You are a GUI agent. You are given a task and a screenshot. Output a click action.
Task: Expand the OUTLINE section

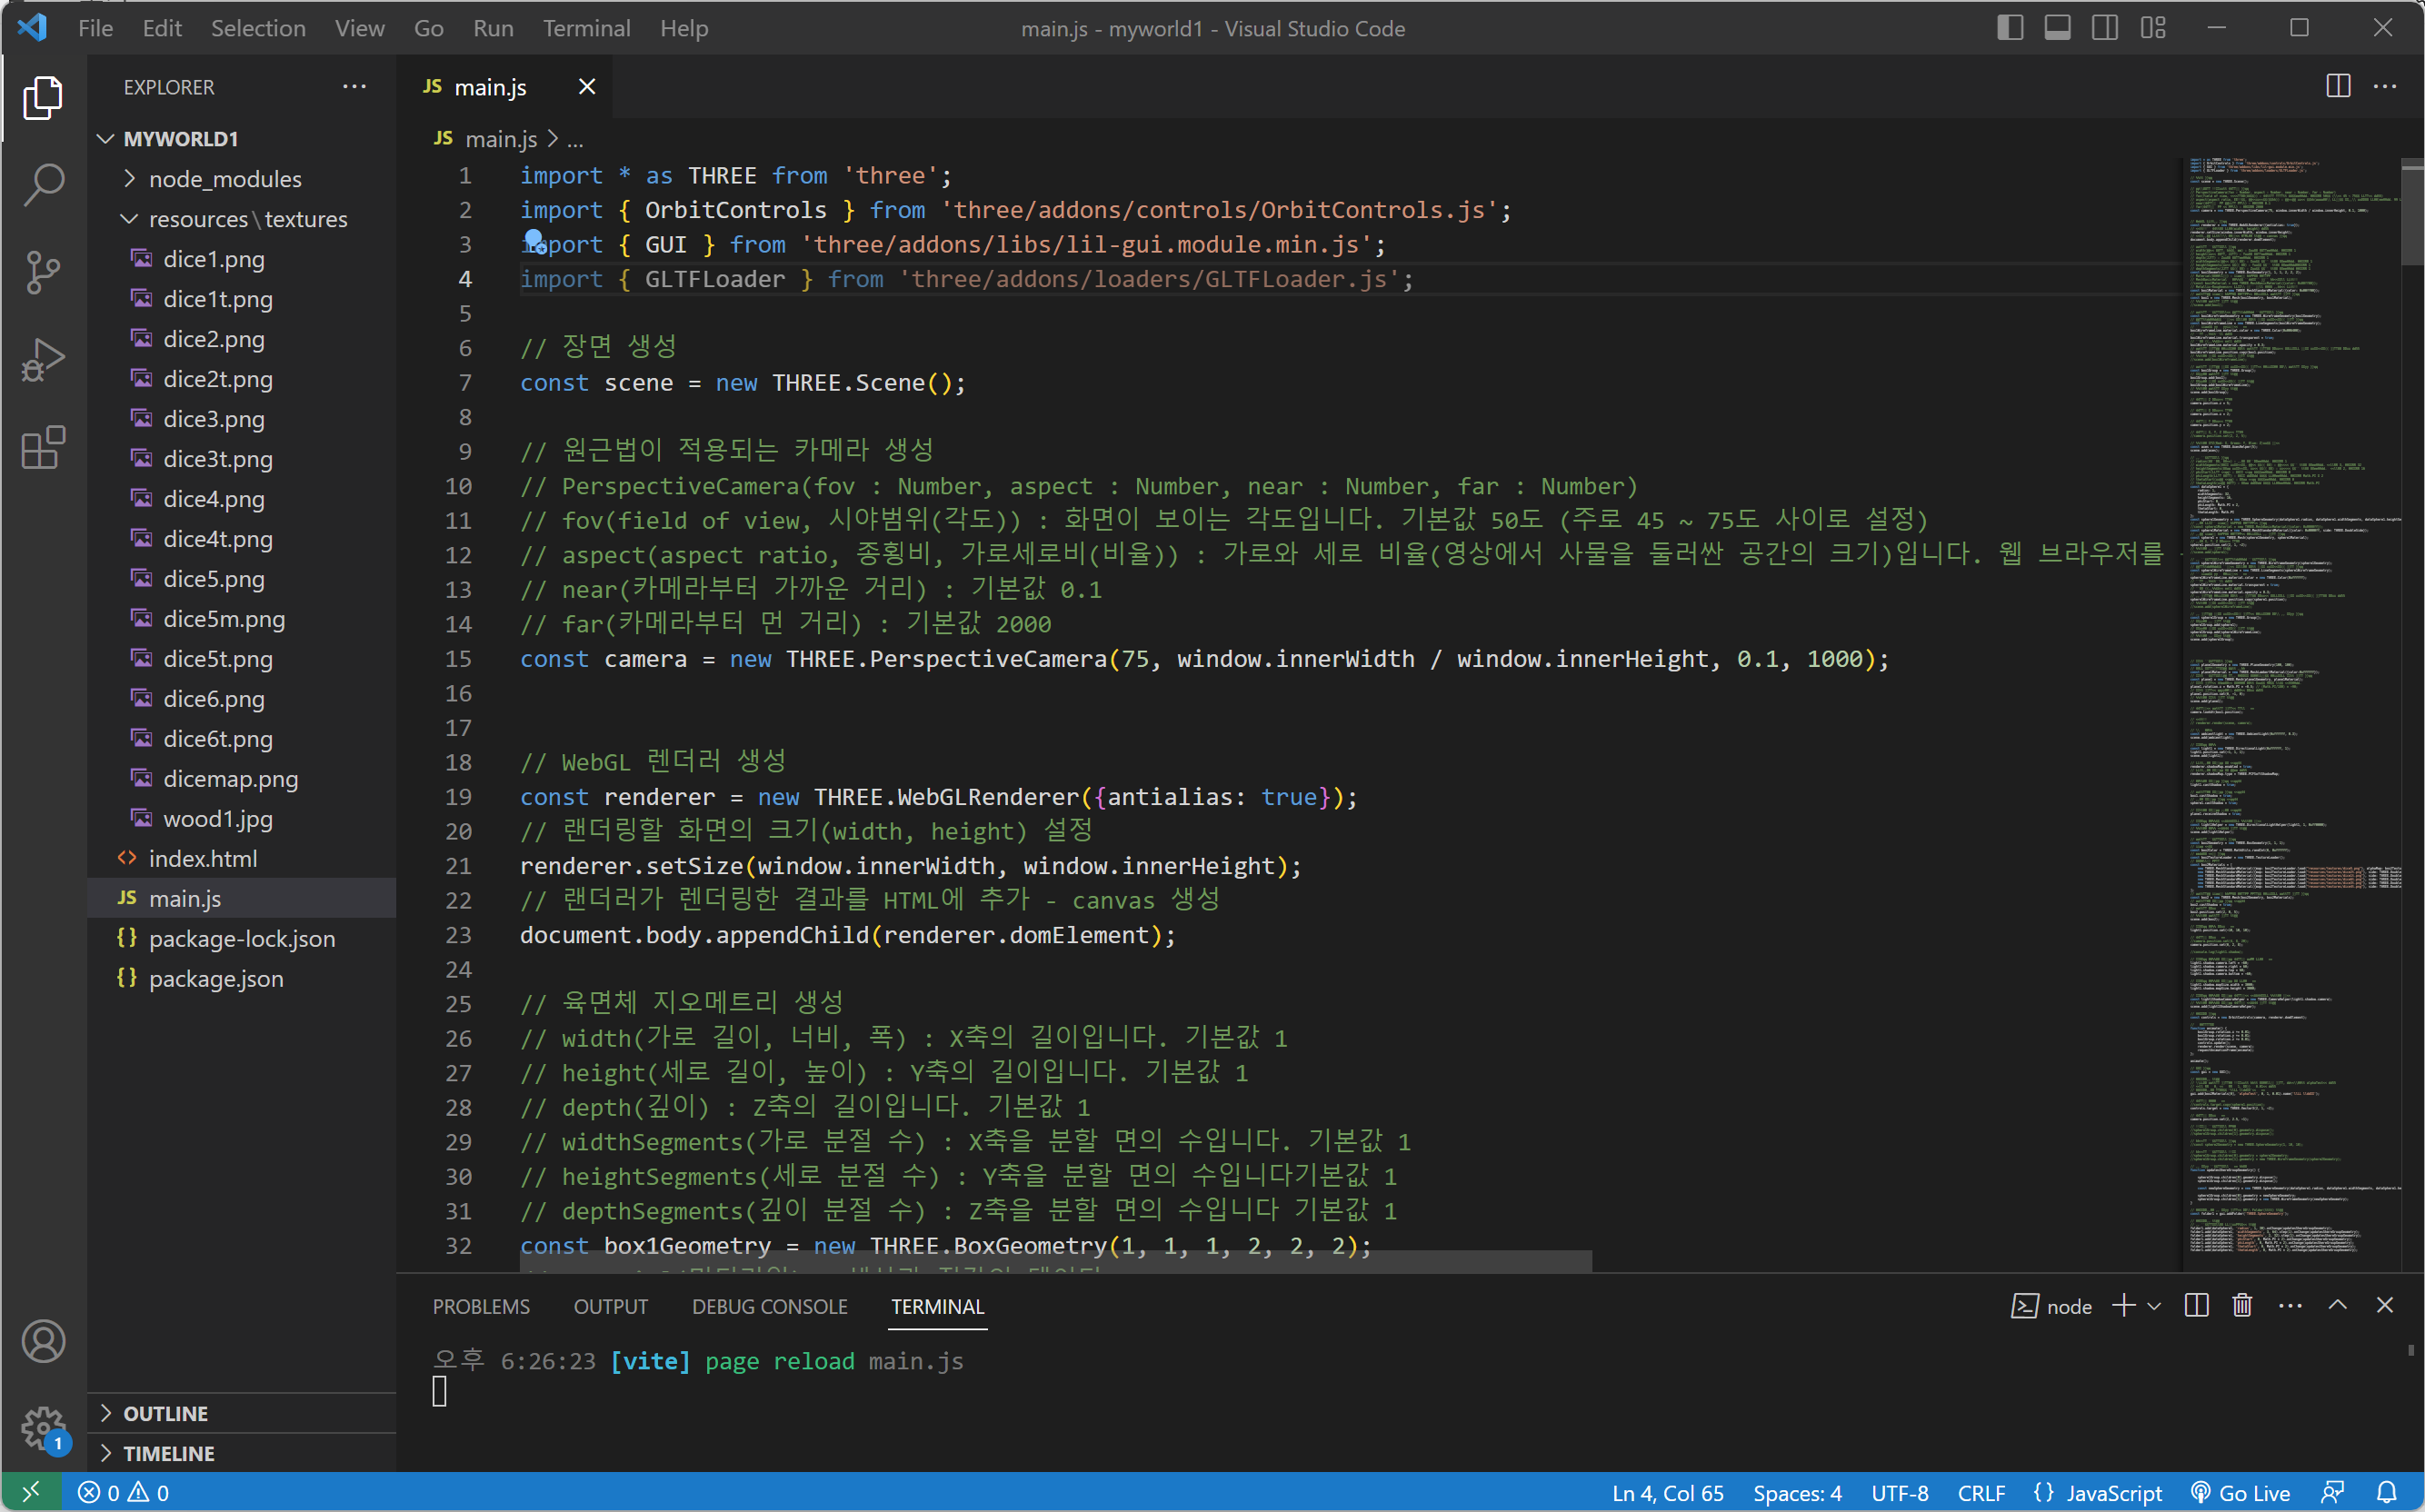click(166, 1413)
